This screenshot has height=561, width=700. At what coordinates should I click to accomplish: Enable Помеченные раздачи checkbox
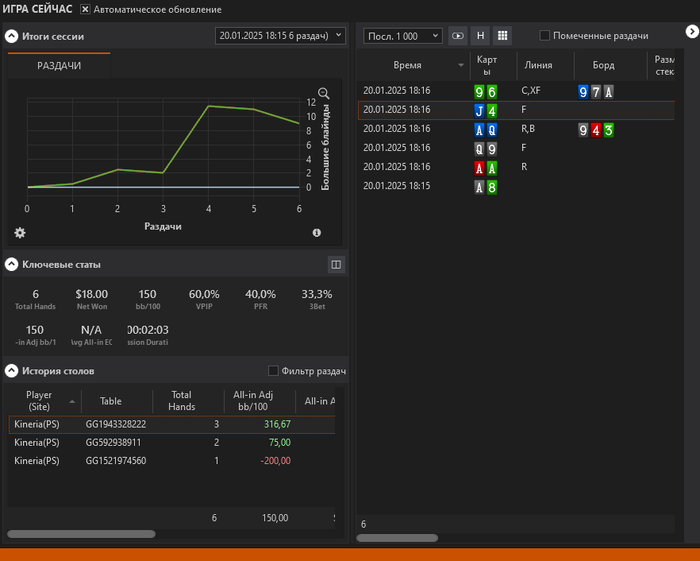tap(545, 35)
